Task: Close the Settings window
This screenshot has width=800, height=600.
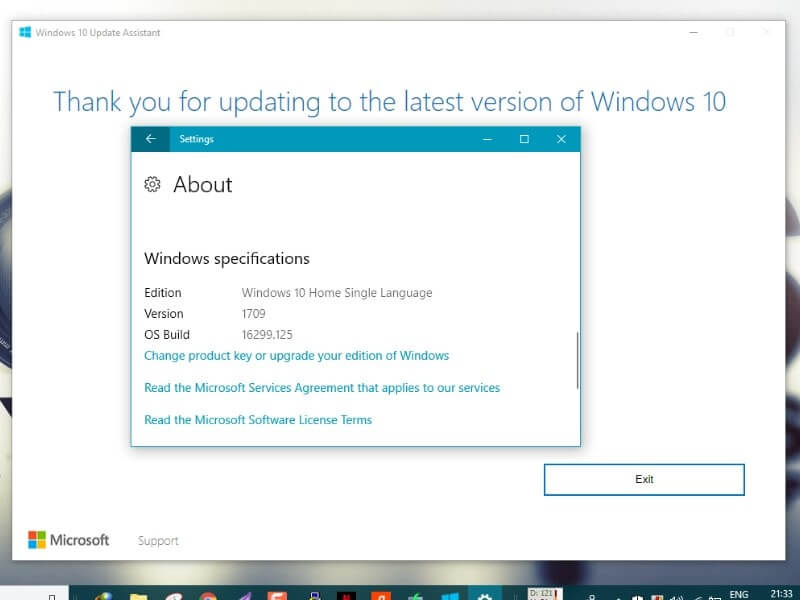Action: [561, 139]
